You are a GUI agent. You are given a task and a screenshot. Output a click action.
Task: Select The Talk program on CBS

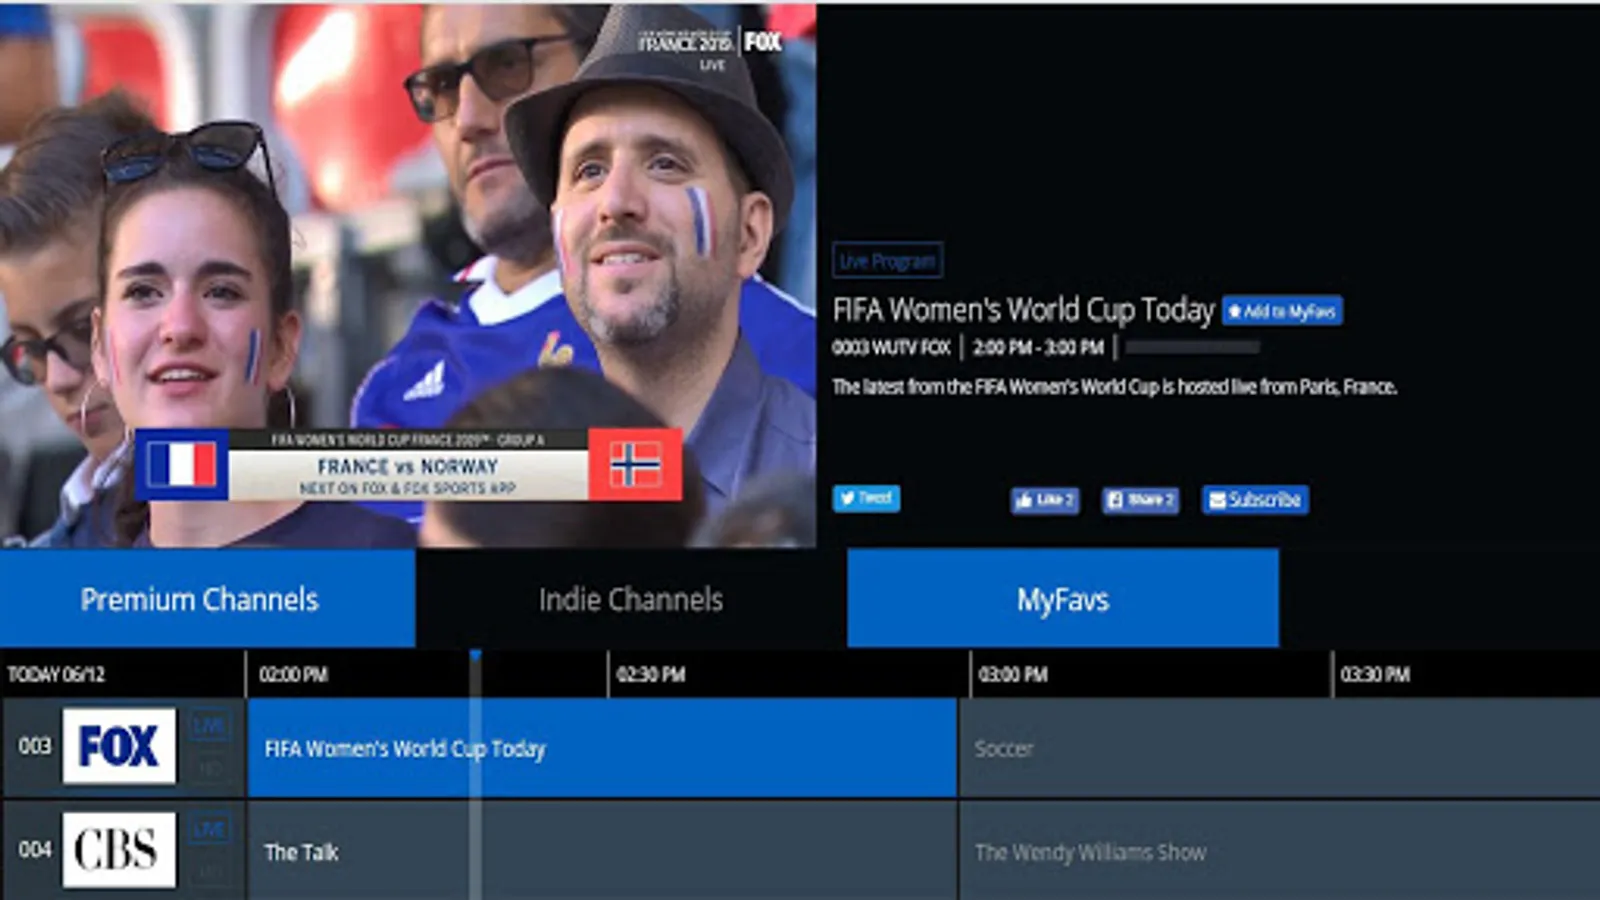click(602, 851)
